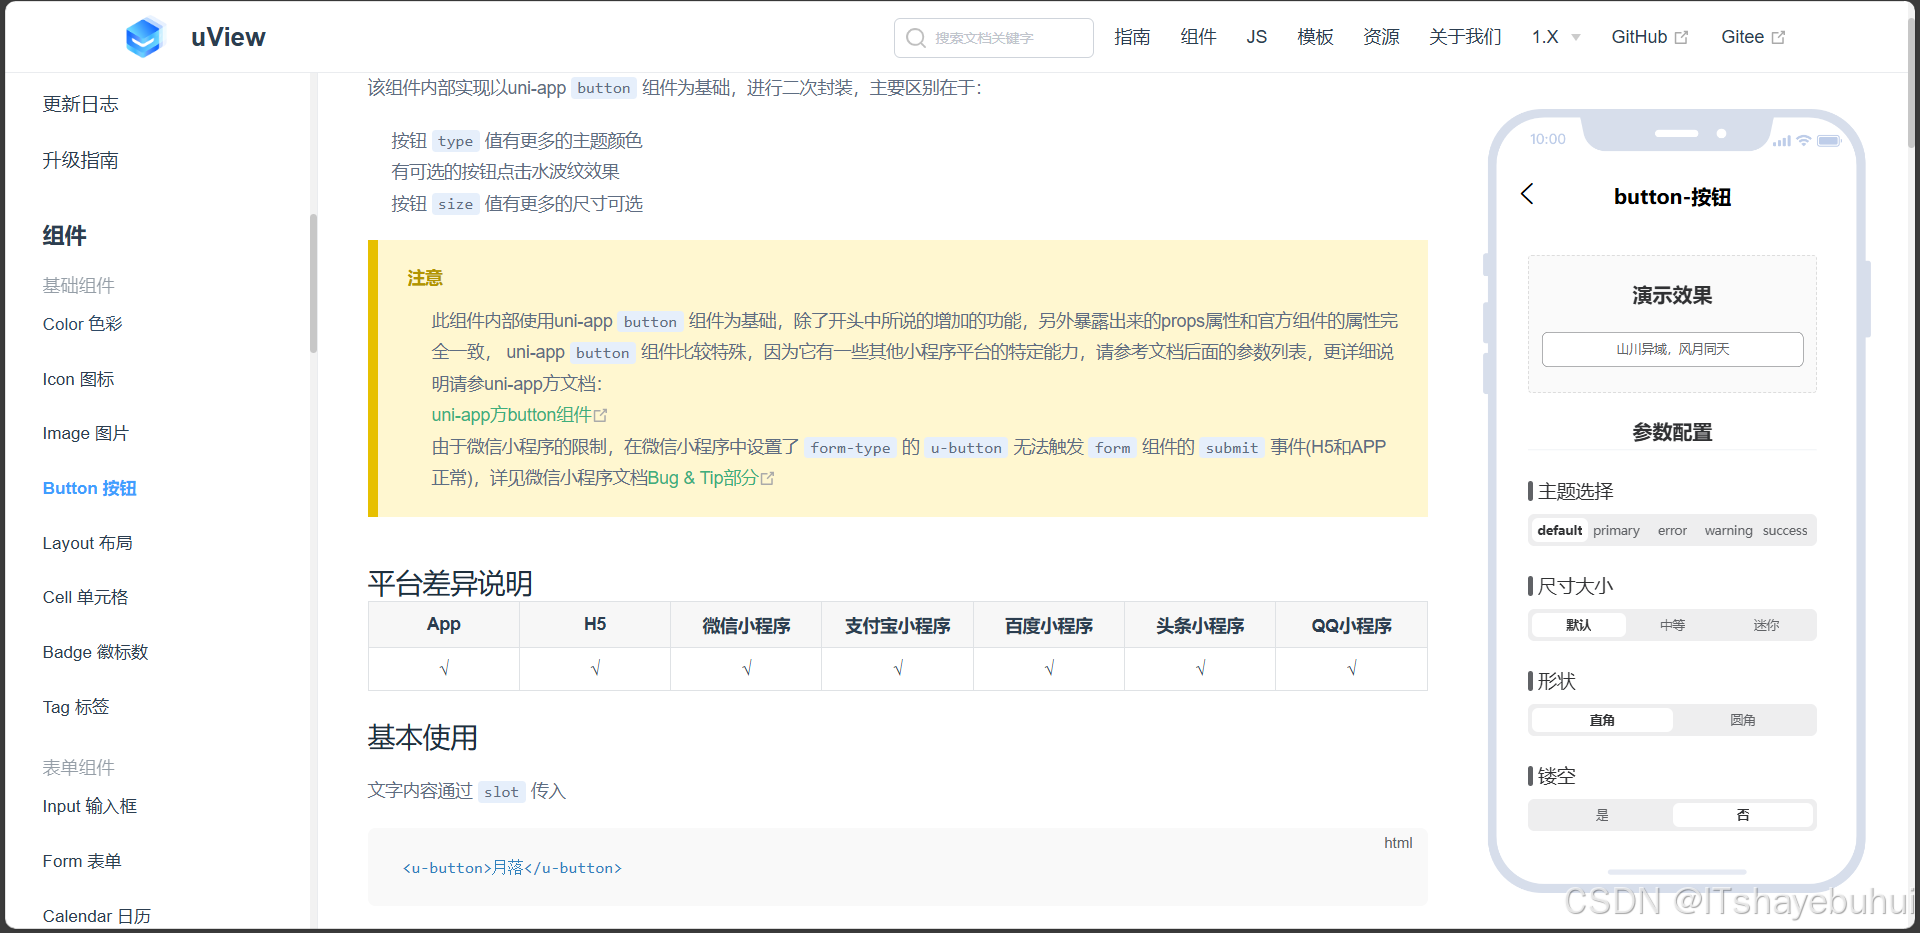Choose 迷你 size option
The image size is (1920, 933).
point(1766,625)
